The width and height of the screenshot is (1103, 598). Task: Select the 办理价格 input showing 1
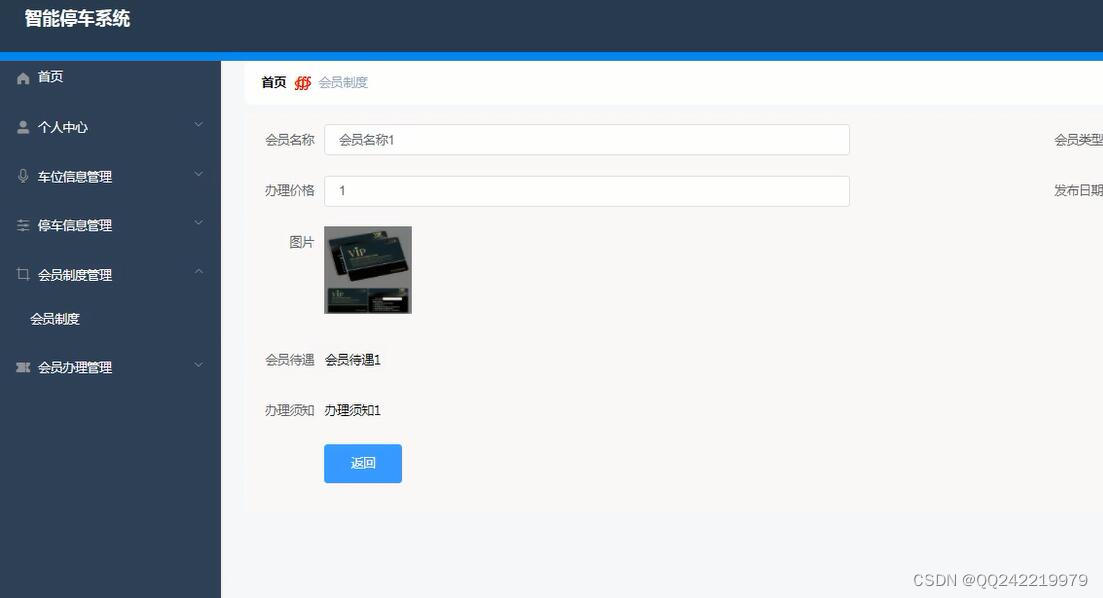click(x=587, y=190)
